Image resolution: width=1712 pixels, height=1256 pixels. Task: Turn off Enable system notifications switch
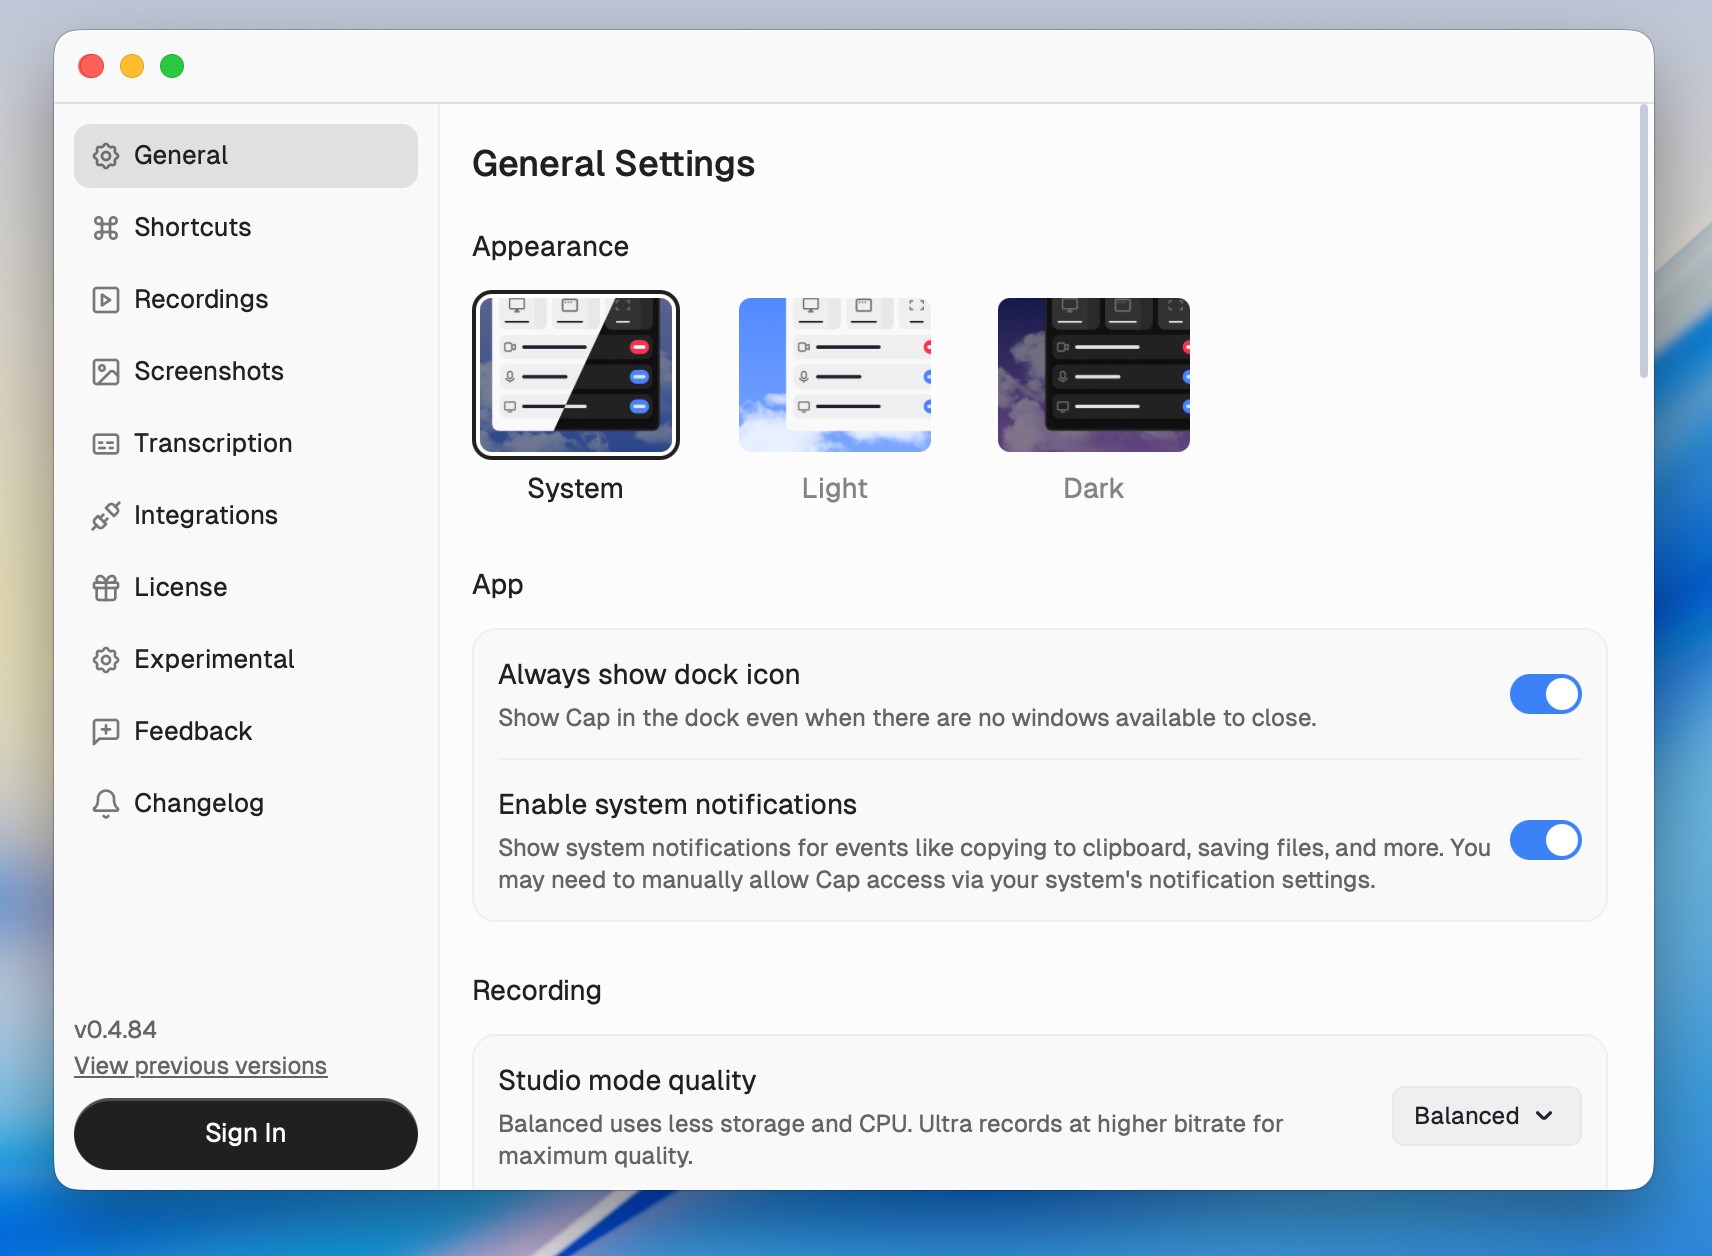click(1545, 840)
